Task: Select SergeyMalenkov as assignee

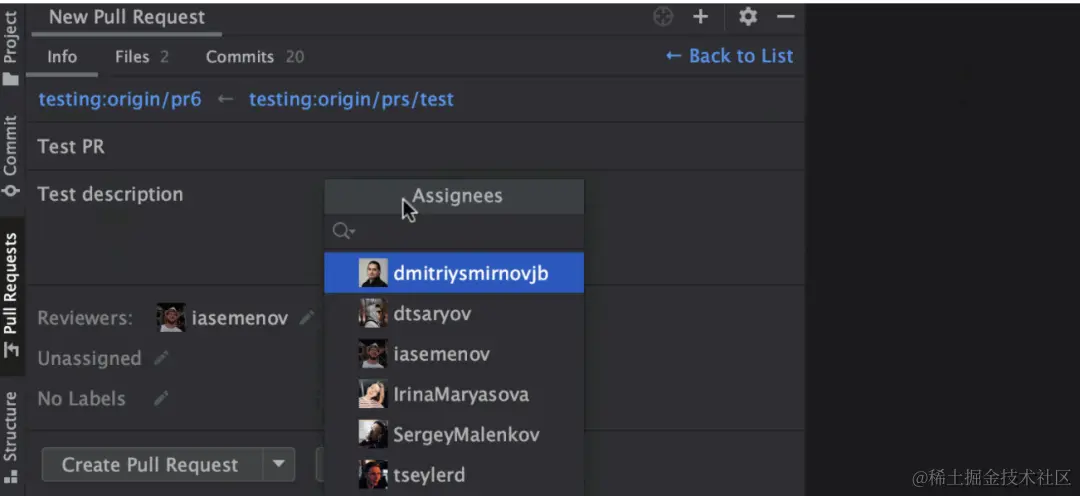Action: (x=455, y=434)
